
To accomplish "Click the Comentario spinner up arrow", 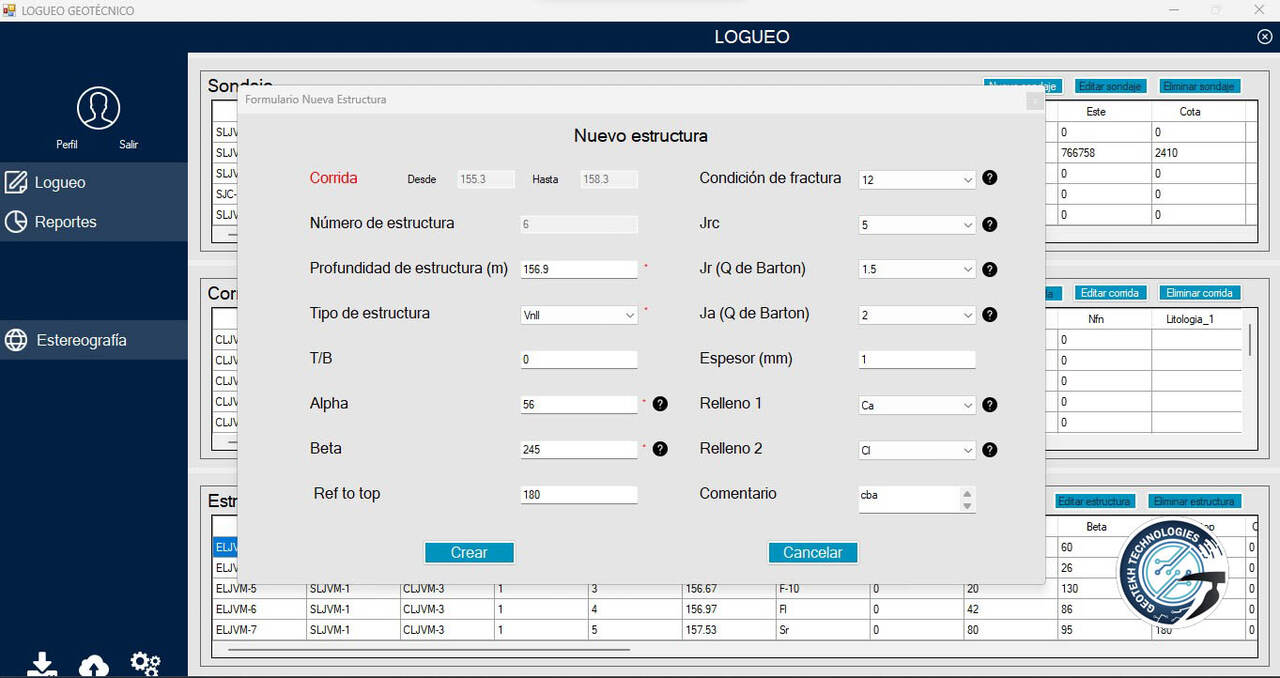I will pyautogui.click(x=966, y=493).
